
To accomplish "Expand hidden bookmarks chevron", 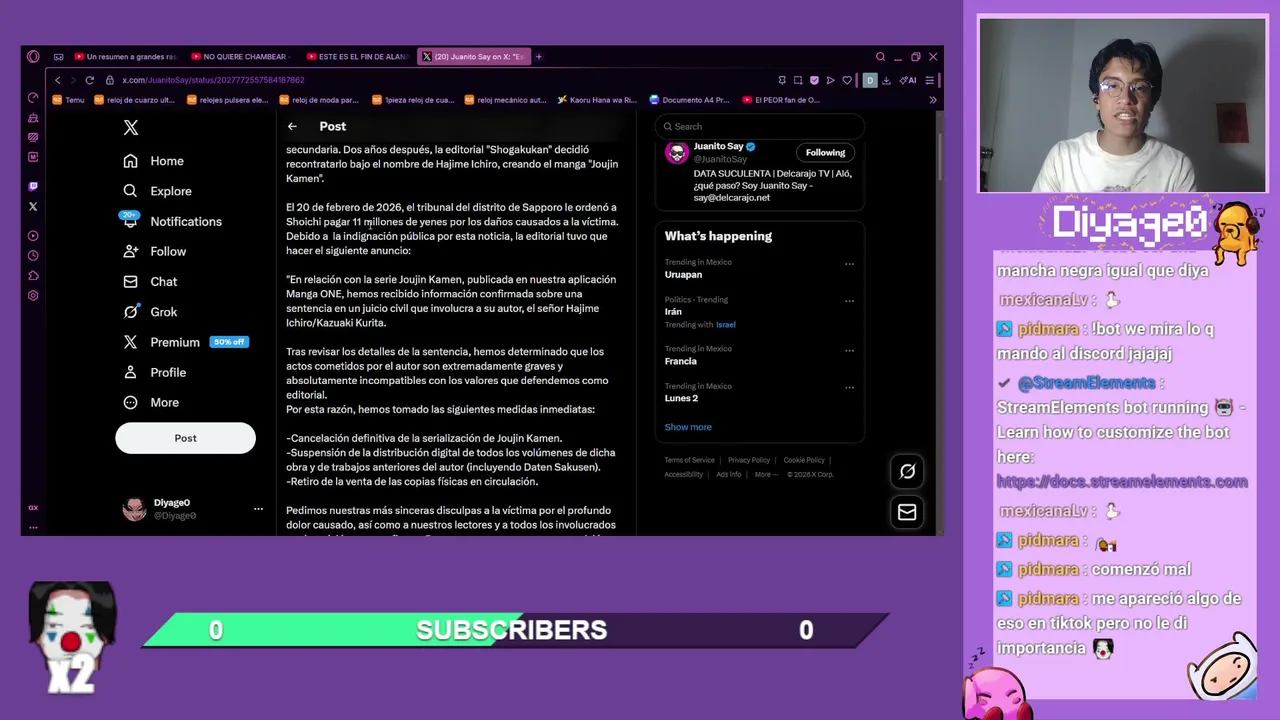I will pyautogui.click(x=933, y=100).
